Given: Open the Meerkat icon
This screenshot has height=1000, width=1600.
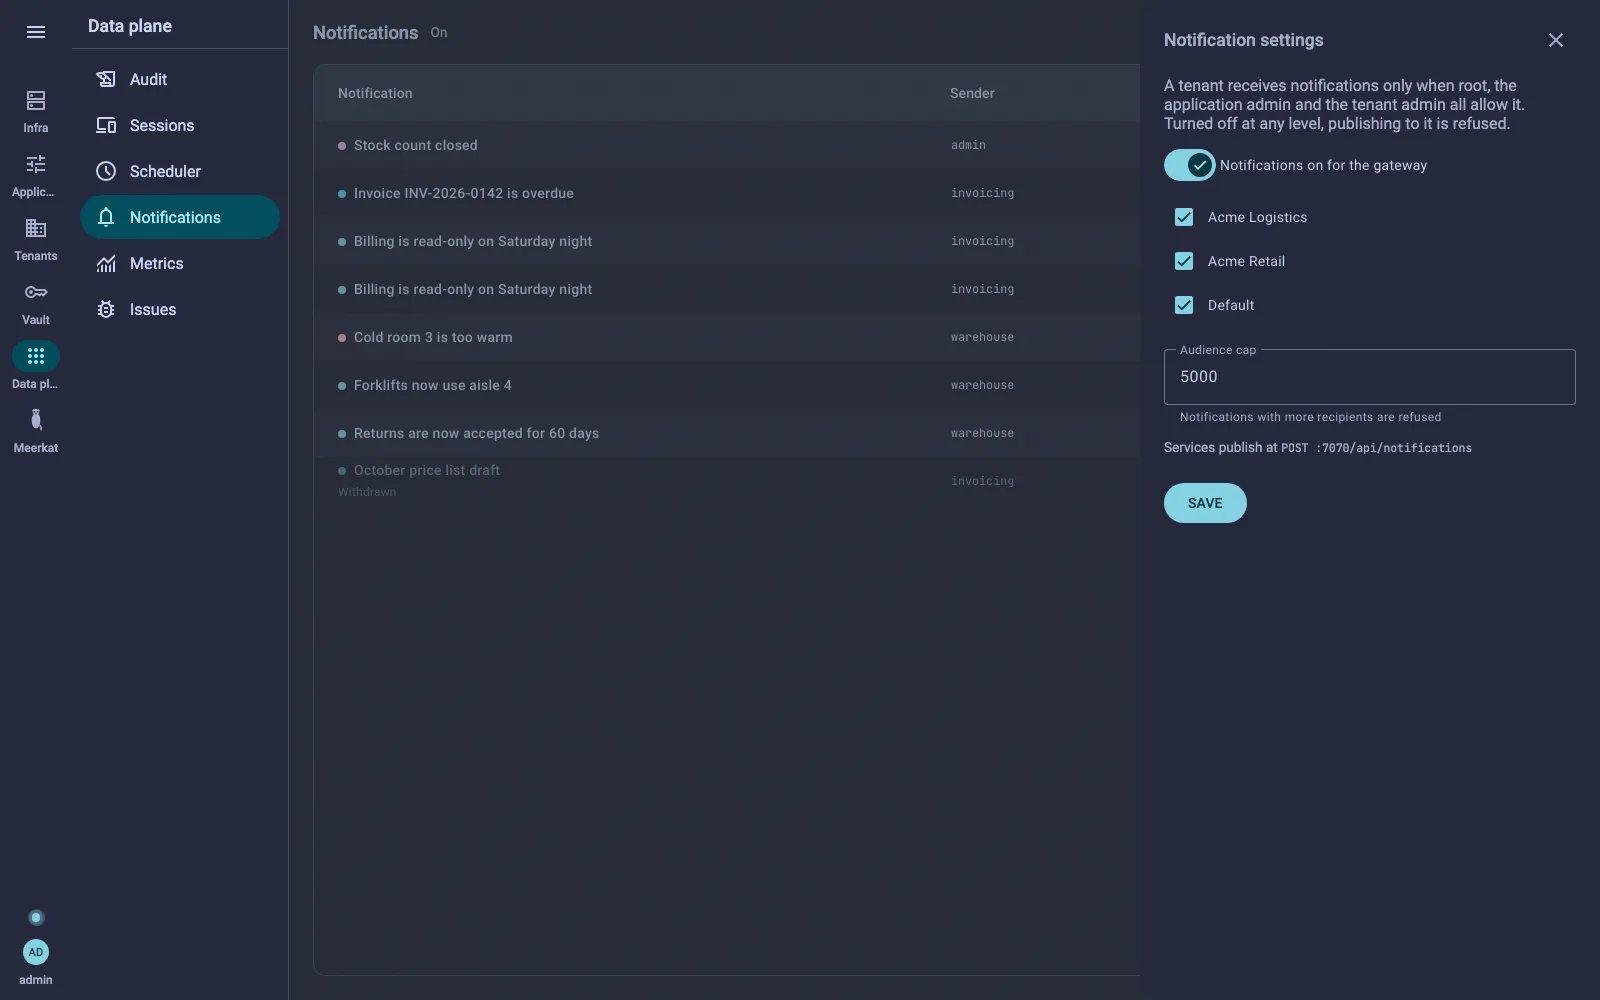Looking at the screenshot, I should click(x=36, y=420).
